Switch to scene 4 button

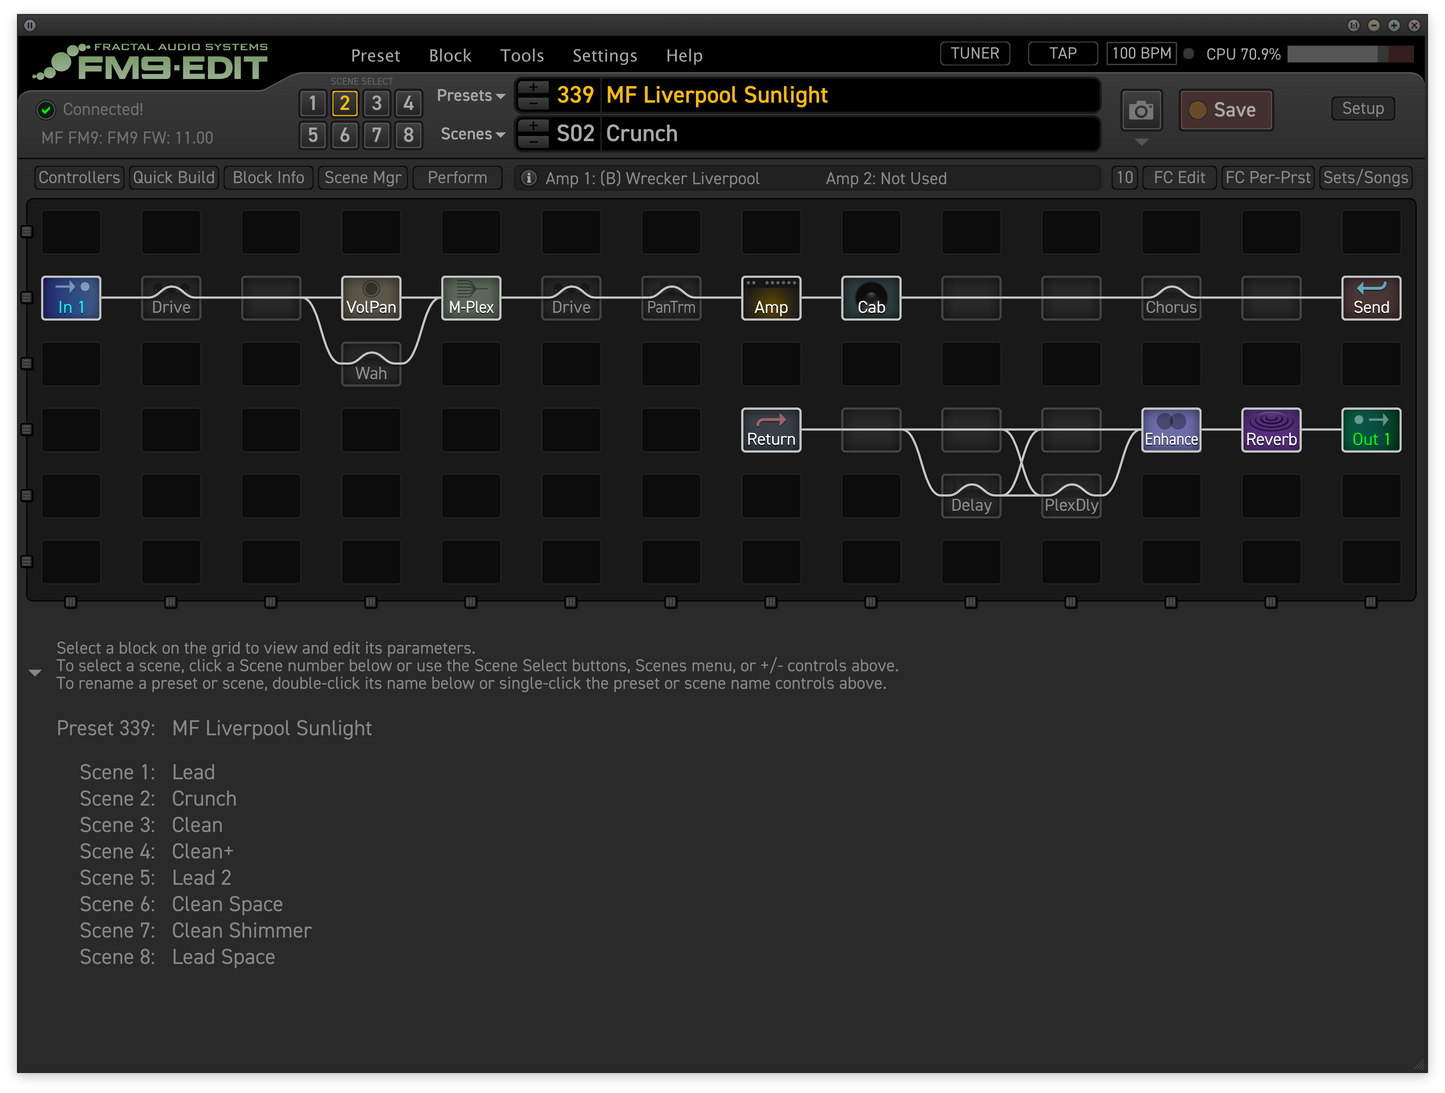[x=408, y=103]
